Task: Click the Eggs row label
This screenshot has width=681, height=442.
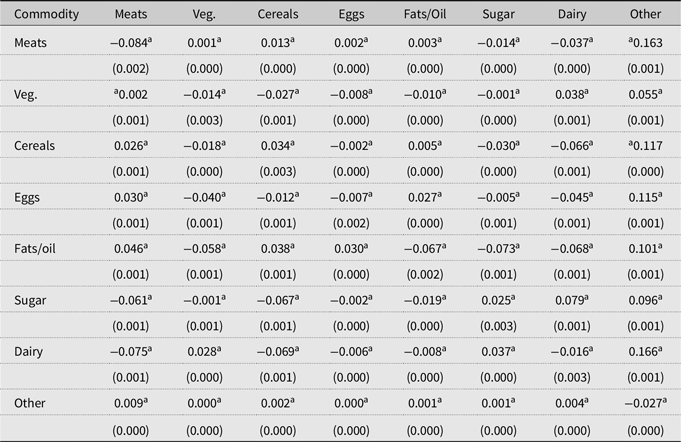Action: [30, 198]
